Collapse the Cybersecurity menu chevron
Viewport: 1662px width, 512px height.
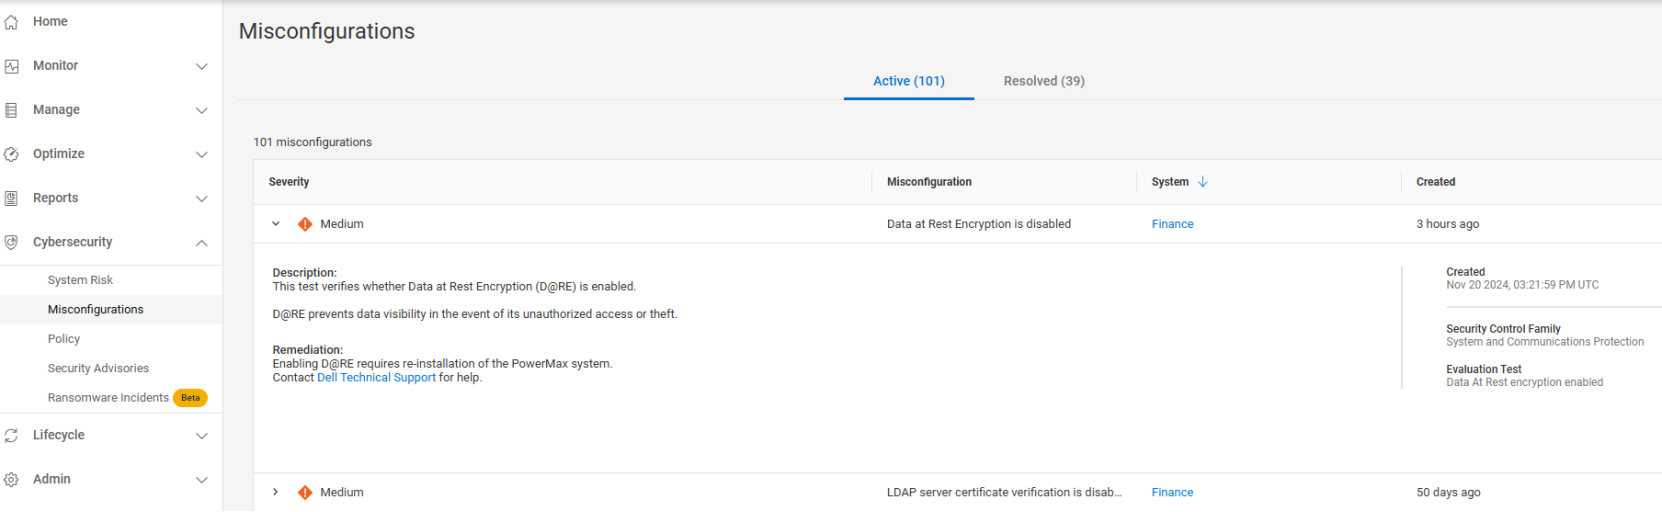tap(201, 242)
